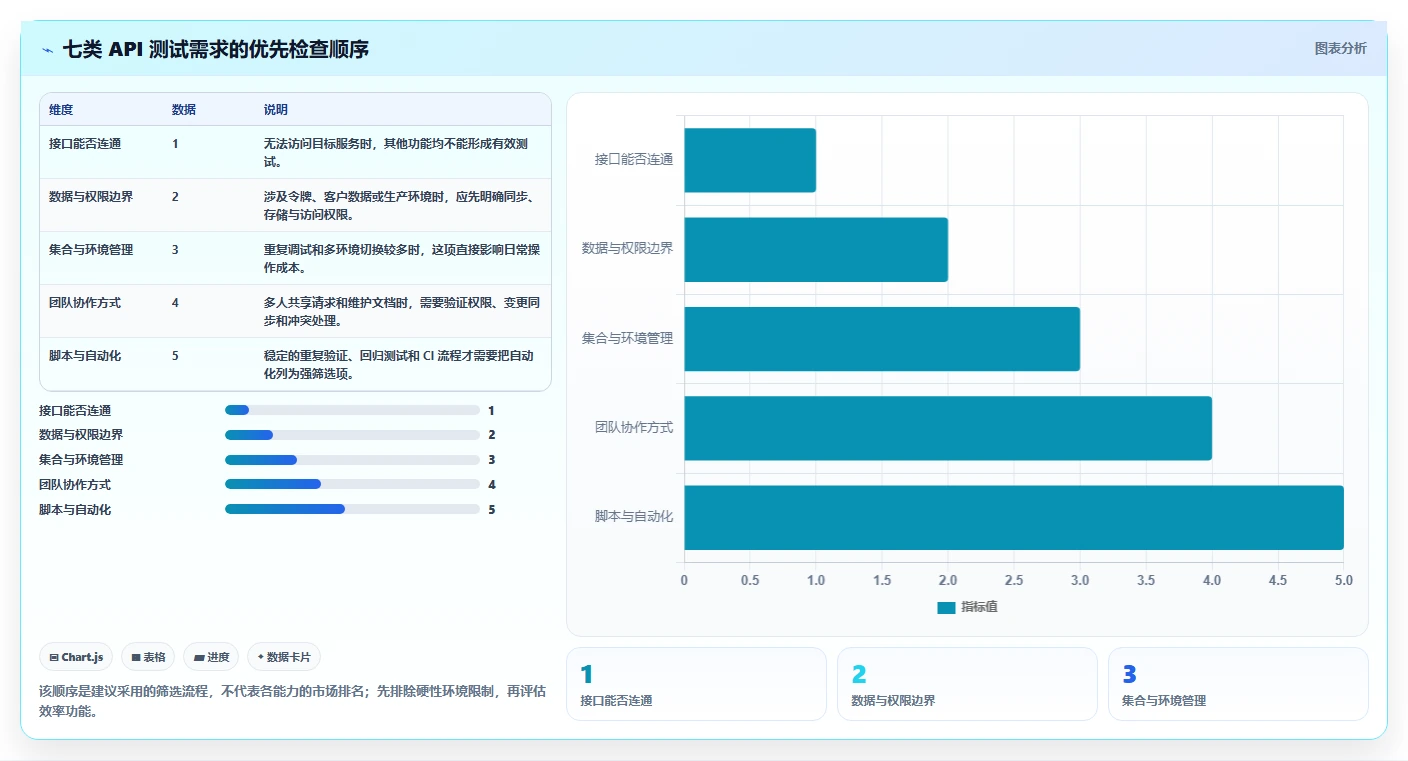
Task: Click the 表格 chip
Action: coord(148,657)
